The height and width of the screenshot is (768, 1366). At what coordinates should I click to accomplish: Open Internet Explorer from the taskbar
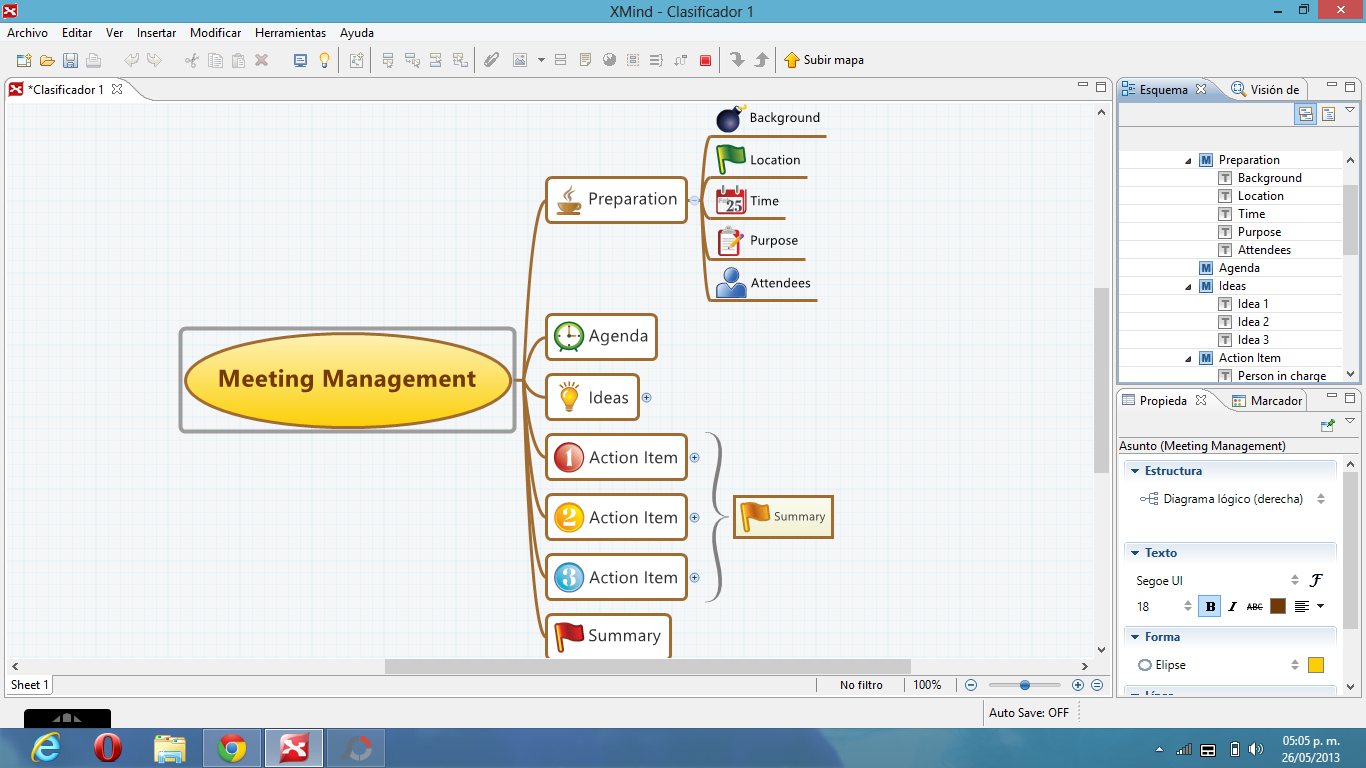tap(46, 748)
